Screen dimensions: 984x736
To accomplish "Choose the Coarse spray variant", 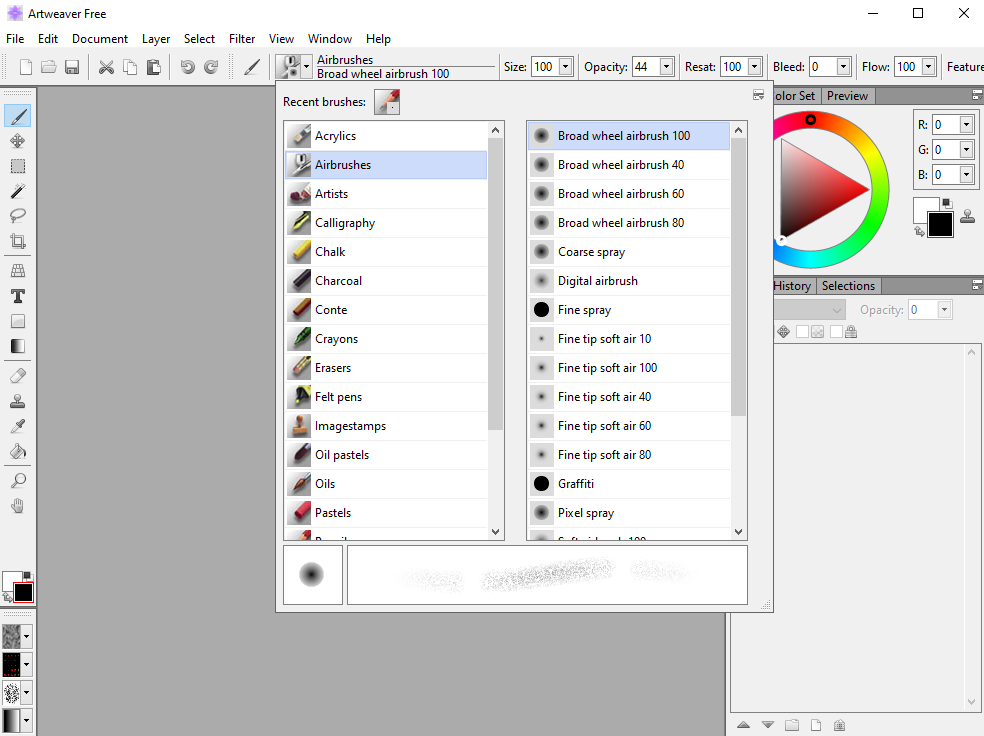I will (x=629, y=252).
